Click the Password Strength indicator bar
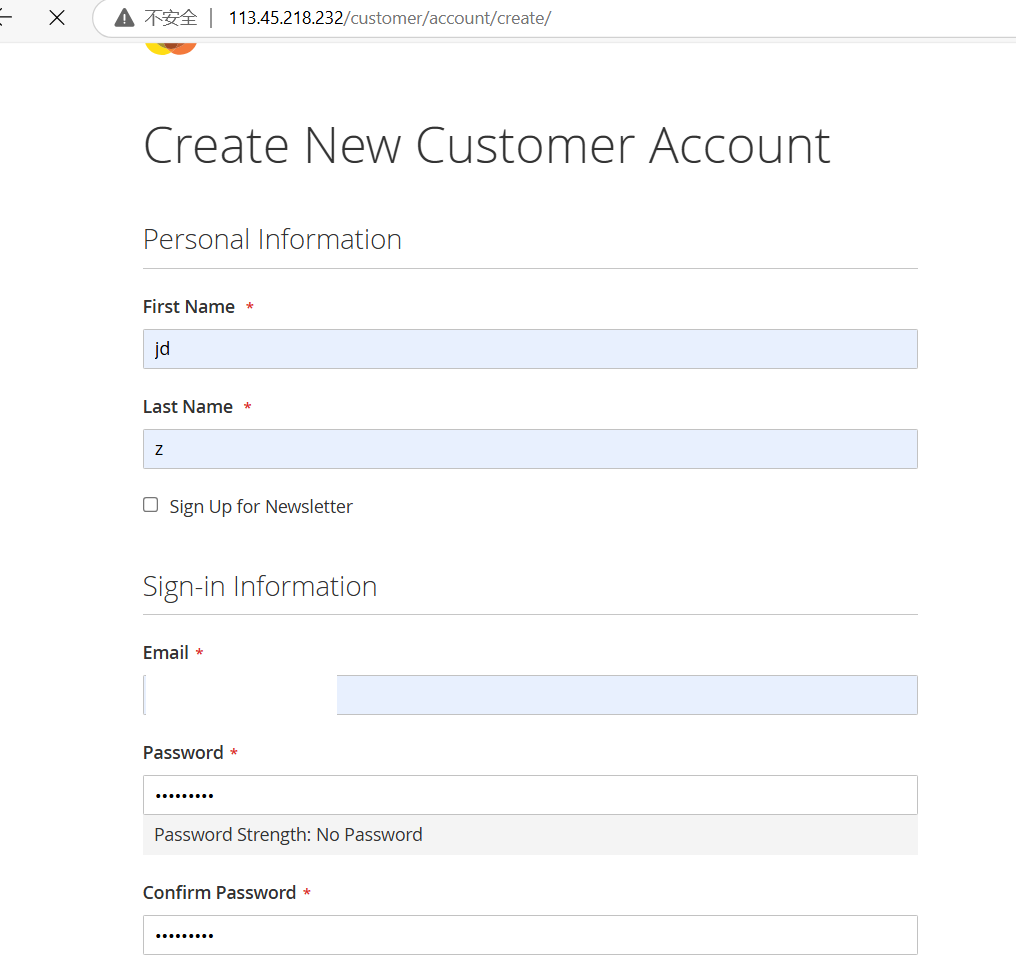 point(530,834)
